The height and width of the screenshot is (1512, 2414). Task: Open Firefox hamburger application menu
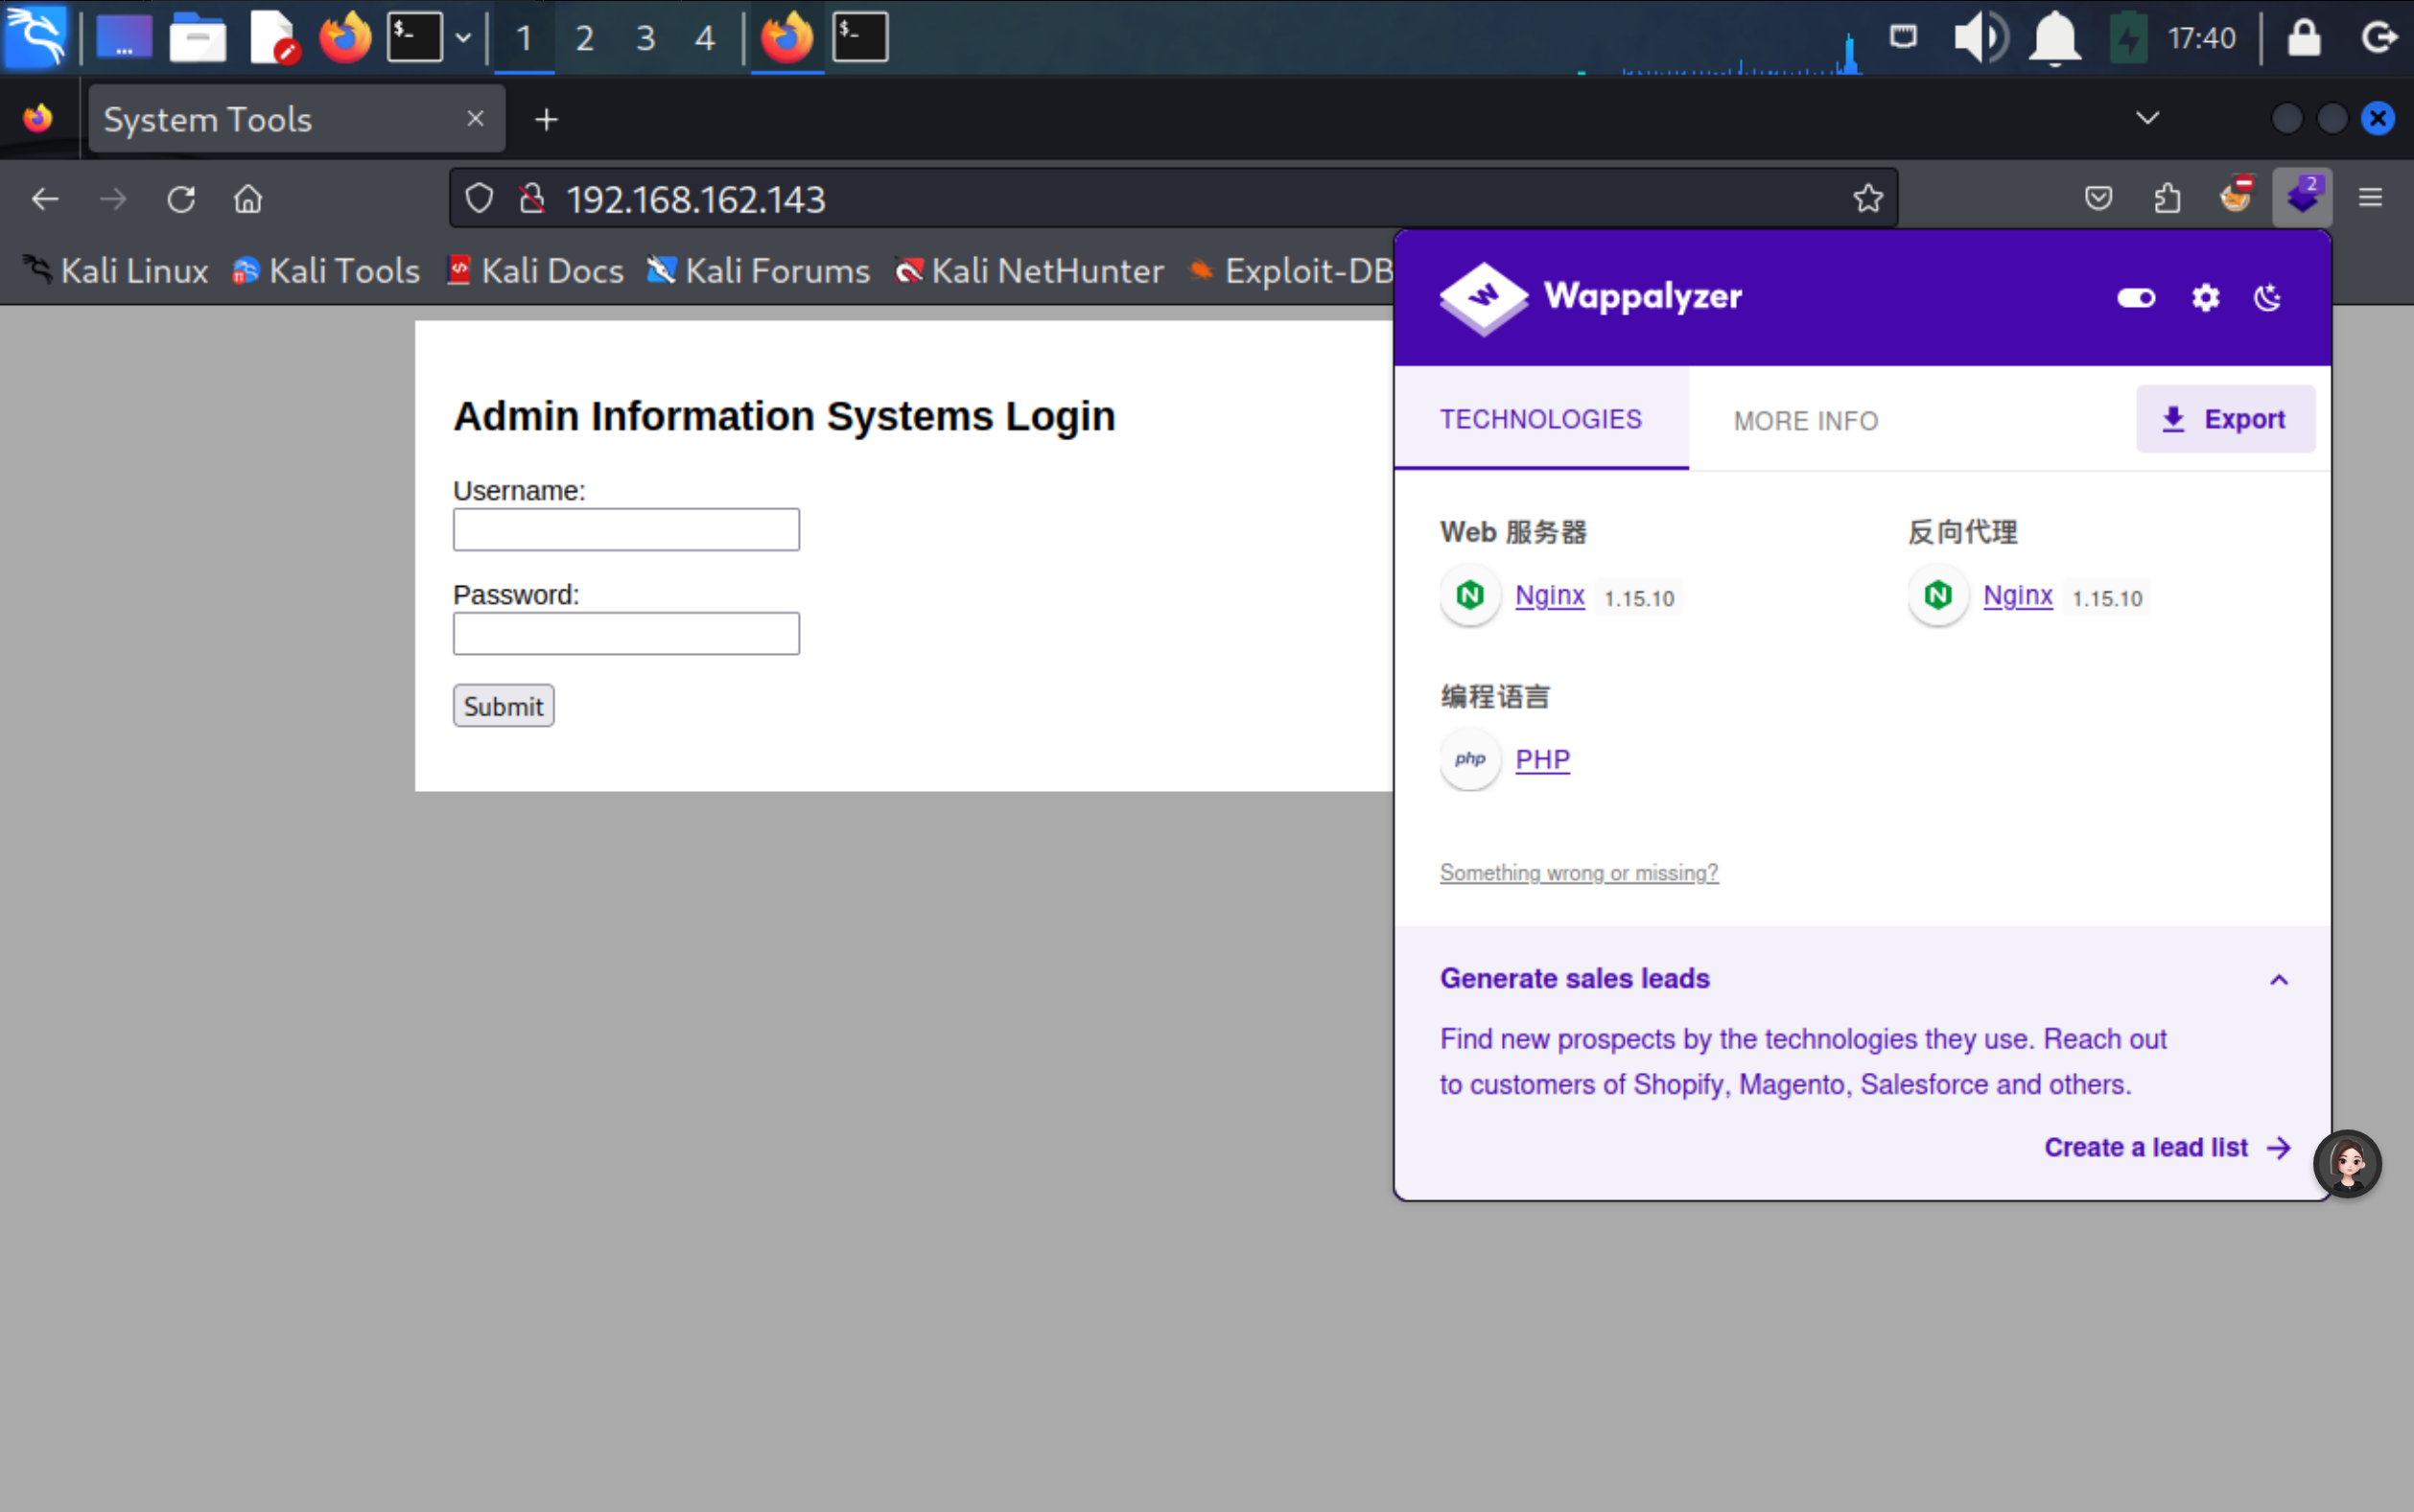pos(2370,198)
